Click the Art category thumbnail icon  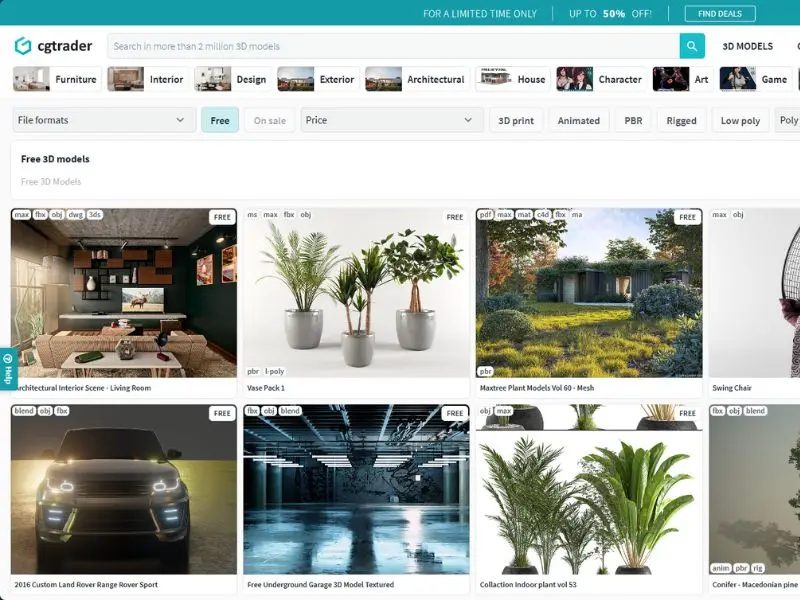[x=671, y=79]
